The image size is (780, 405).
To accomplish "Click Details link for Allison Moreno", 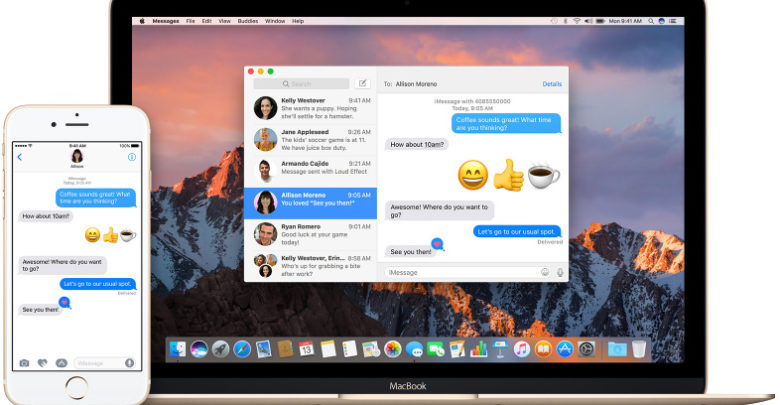I will [x=552, y=84].
